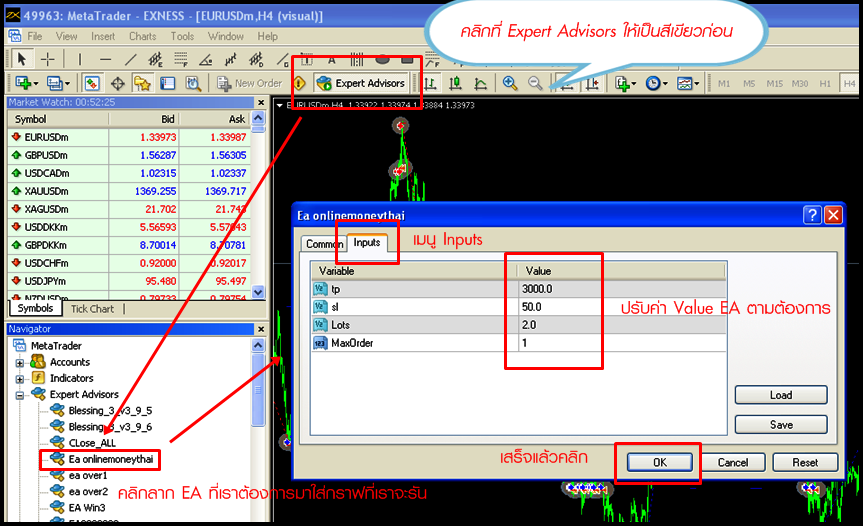The width and height of the screenshot is (863, 526).
Task: Zoom in on the chart
Action: tap(510, 83)
